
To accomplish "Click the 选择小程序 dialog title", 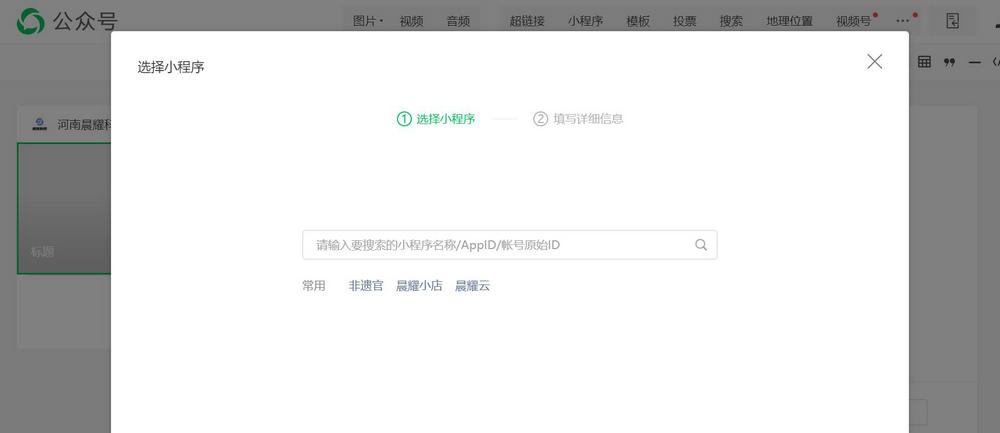I will (171, 67).
